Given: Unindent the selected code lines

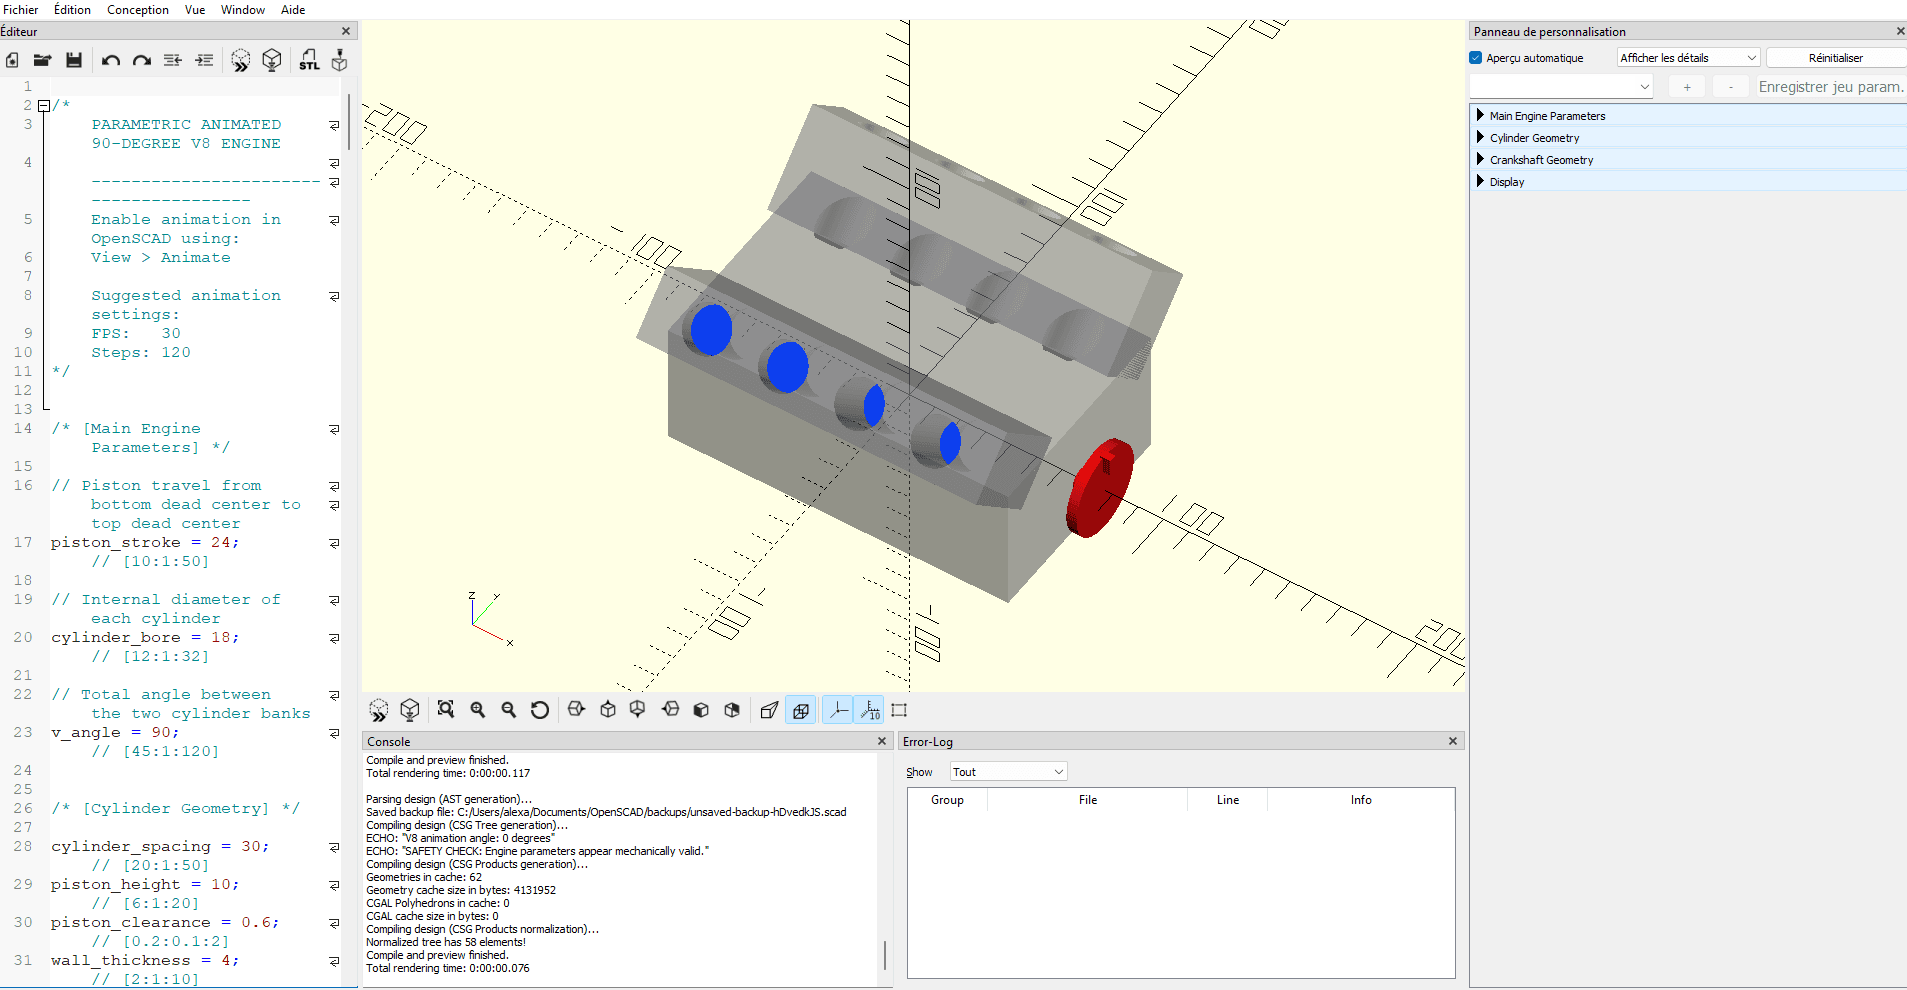Looking at the screenshot, I should (173, 61).
